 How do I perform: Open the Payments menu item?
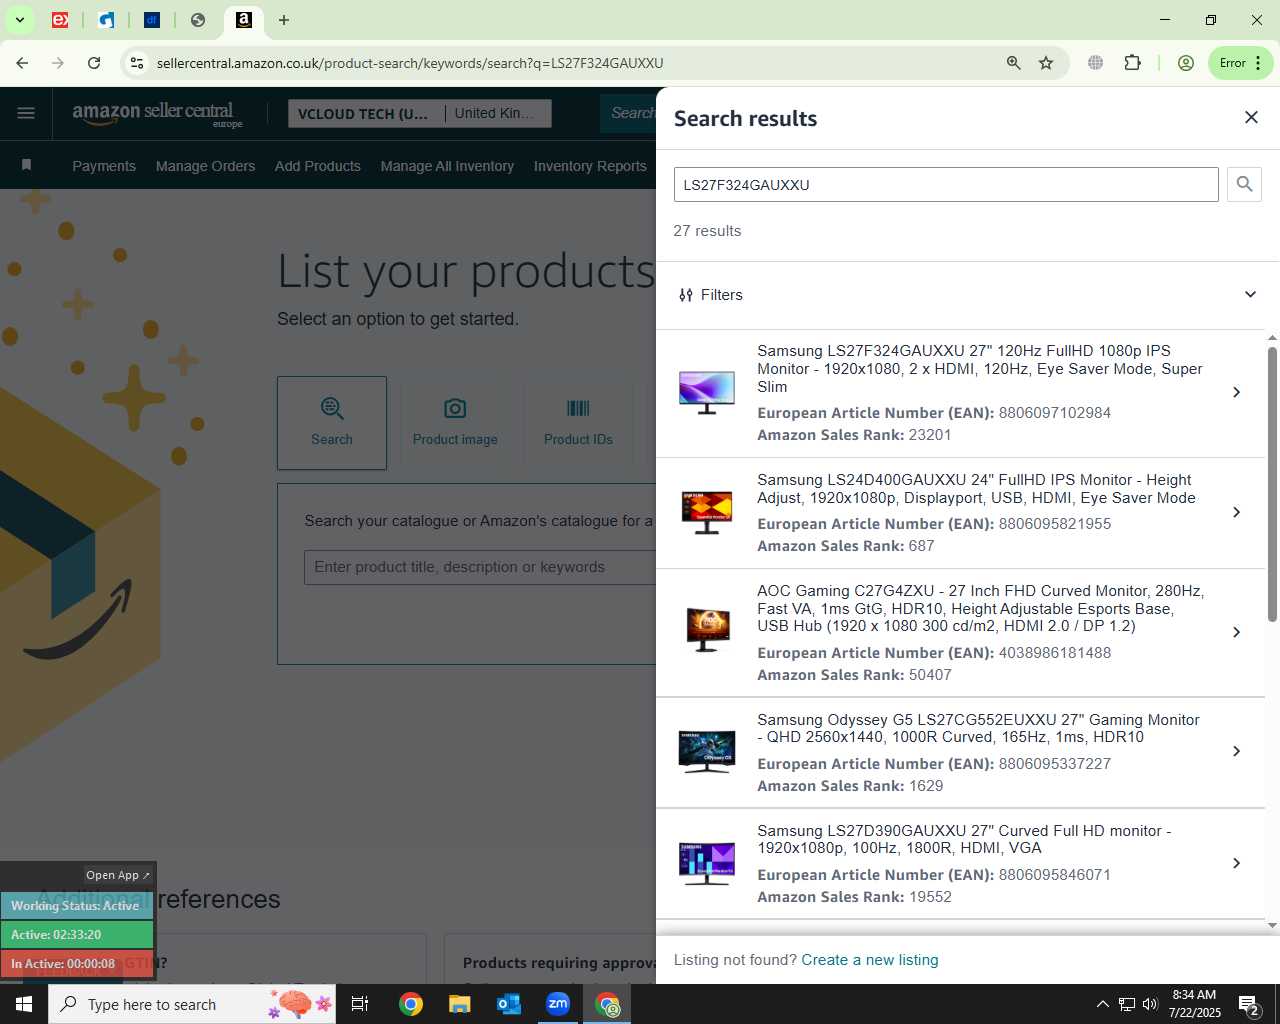[x=104, y=166]
